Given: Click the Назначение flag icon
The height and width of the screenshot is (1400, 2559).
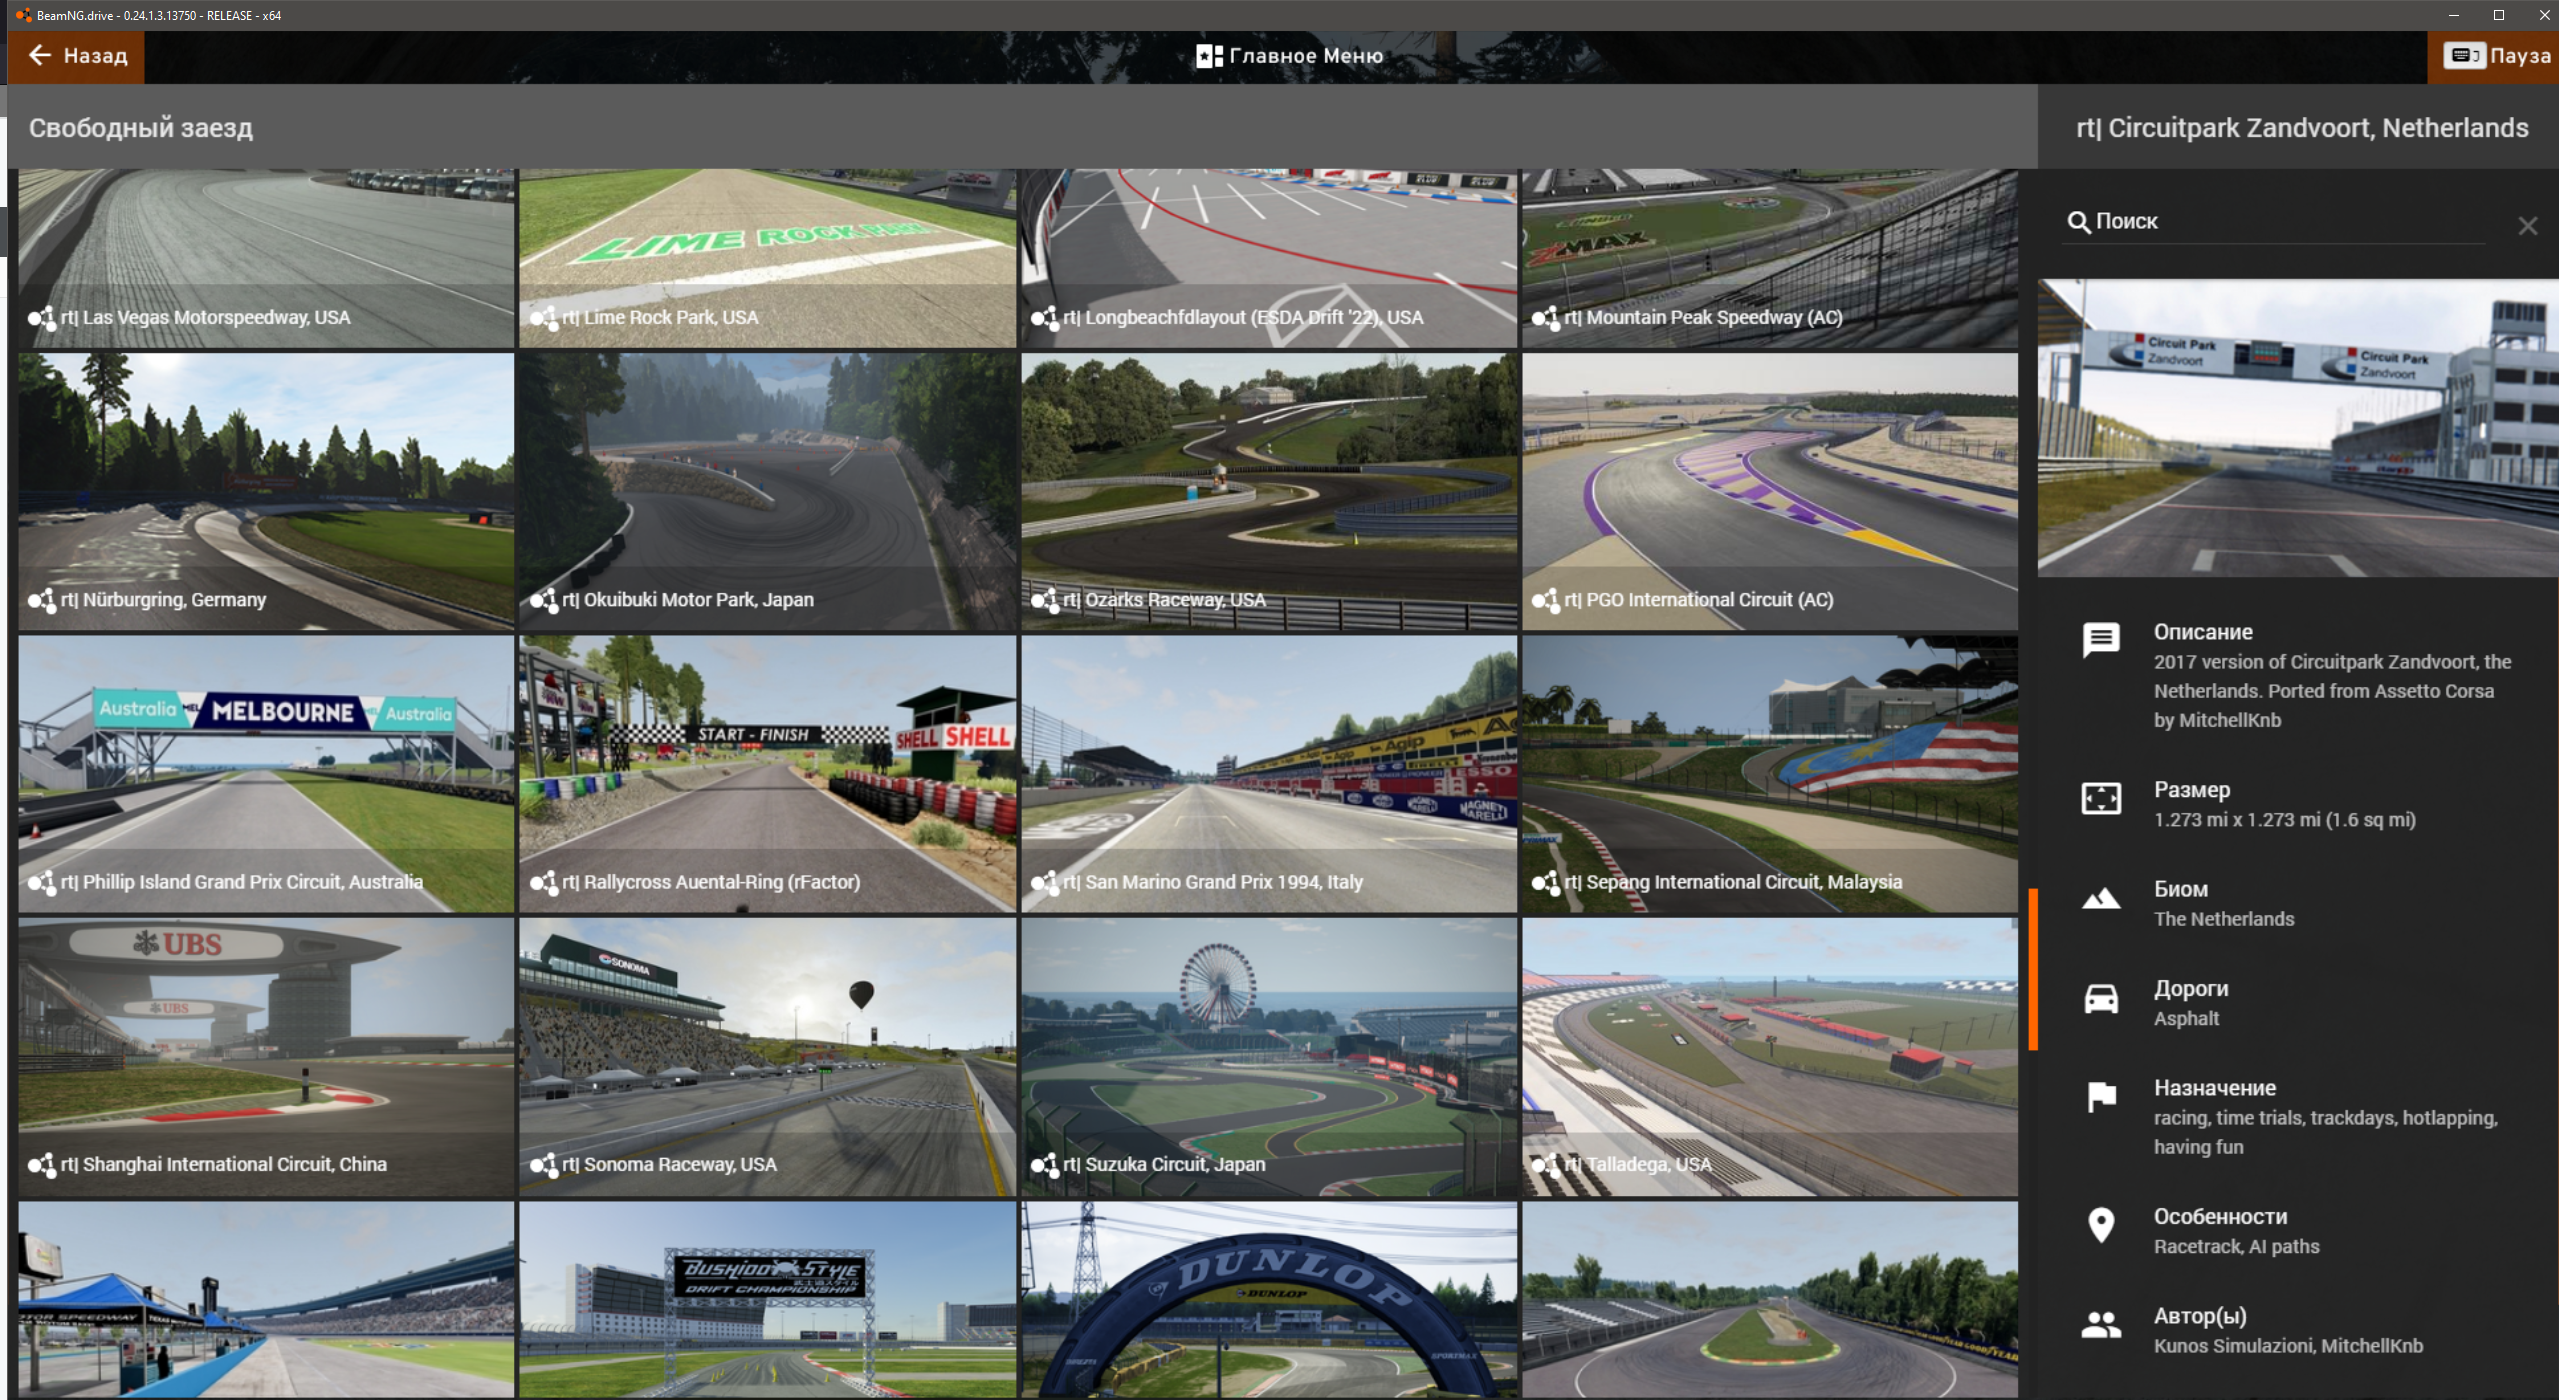Looking at the screenshot, I should click(2101, 1097).
